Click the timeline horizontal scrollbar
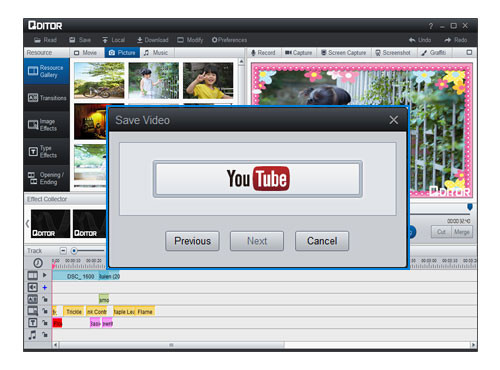Viewport: 500px width, 370px height. pyautogui.click(x=172, y=345)
